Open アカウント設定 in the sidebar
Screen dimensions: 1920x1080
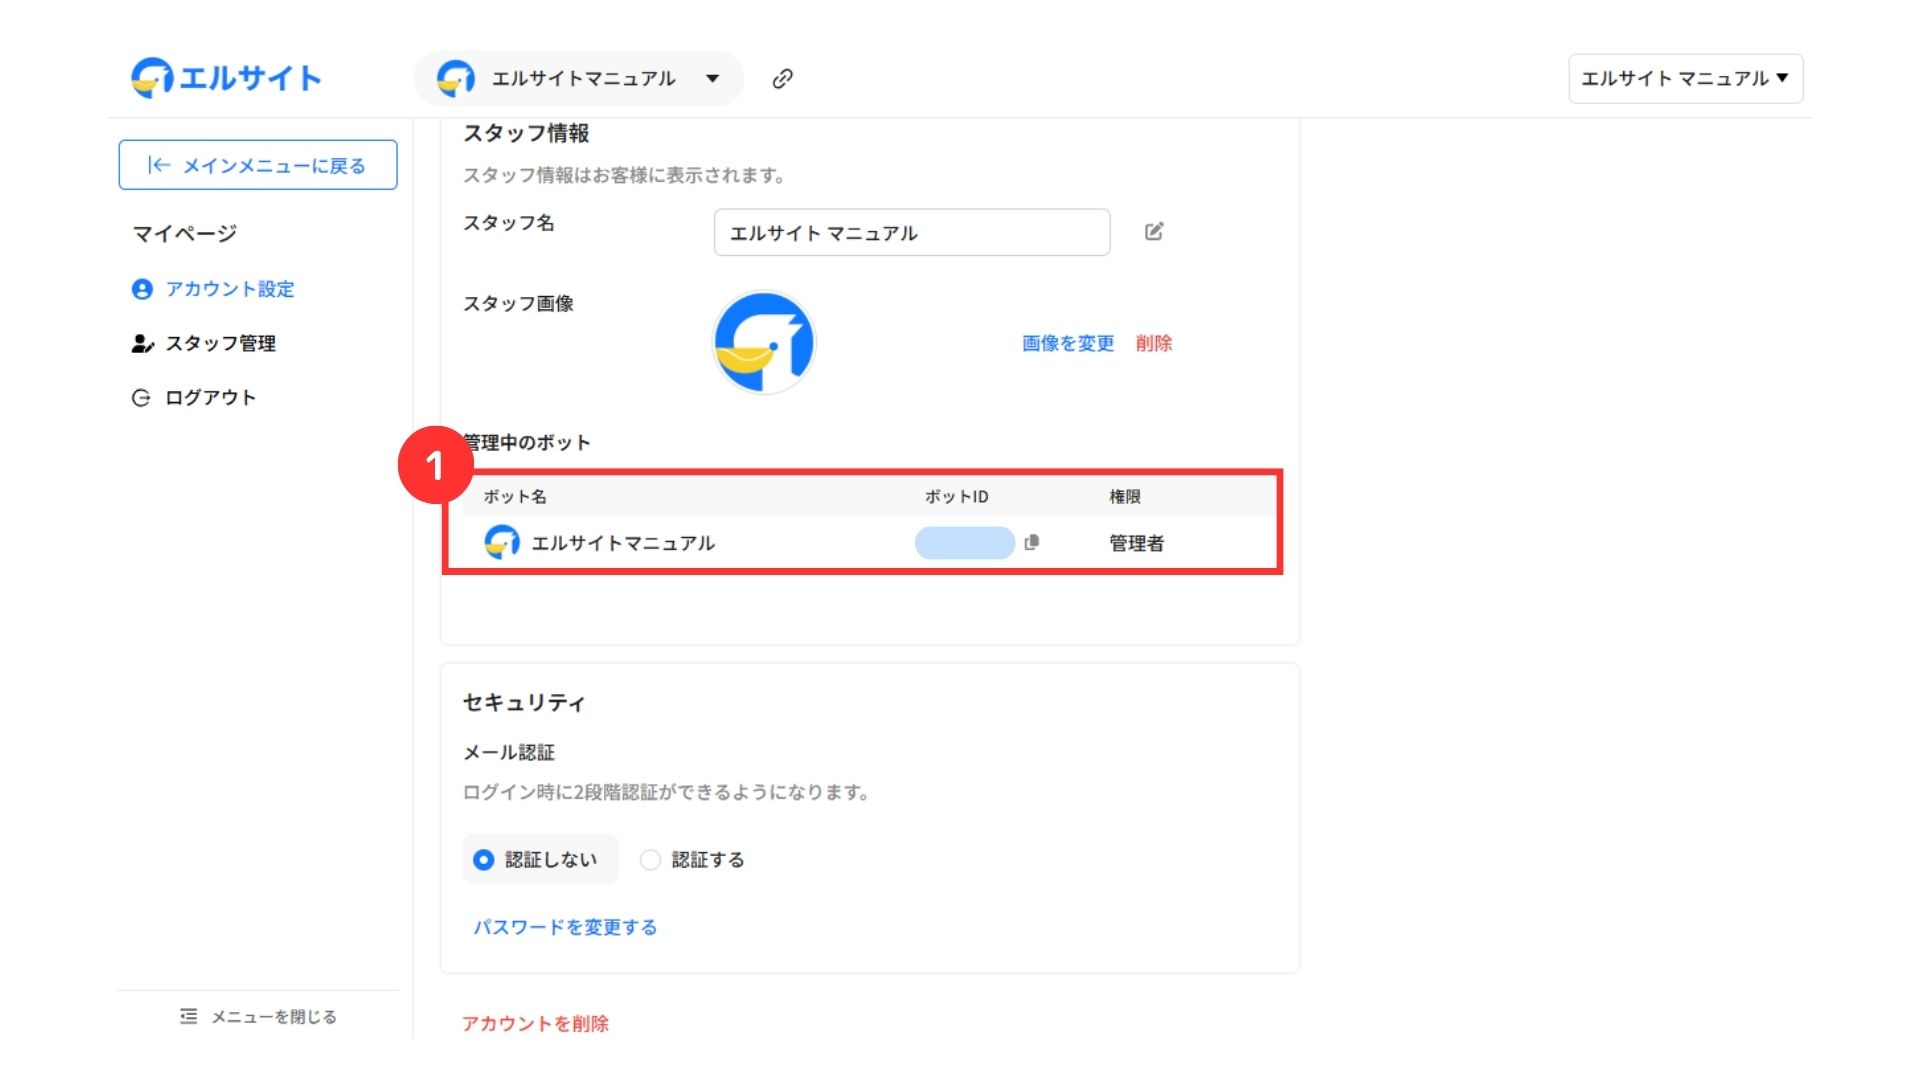[229, 289]
